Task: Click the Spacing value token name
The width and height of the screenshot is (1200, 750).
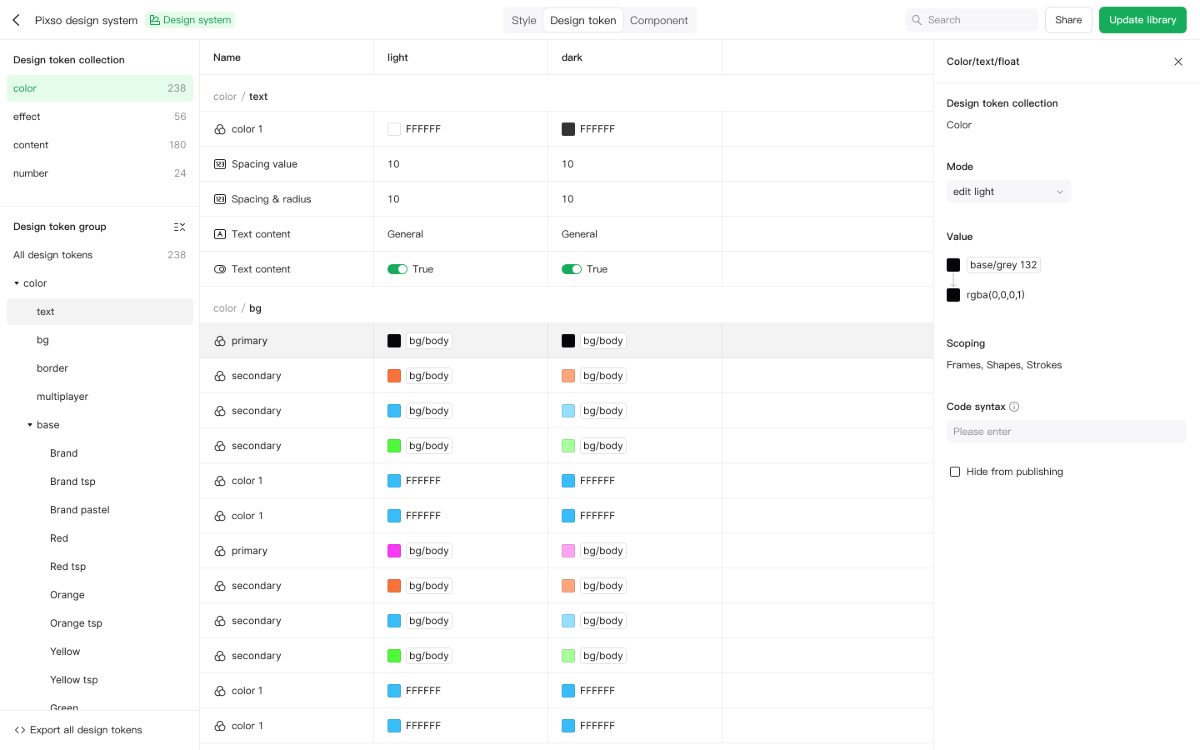Action: click(x=265, y=164)
